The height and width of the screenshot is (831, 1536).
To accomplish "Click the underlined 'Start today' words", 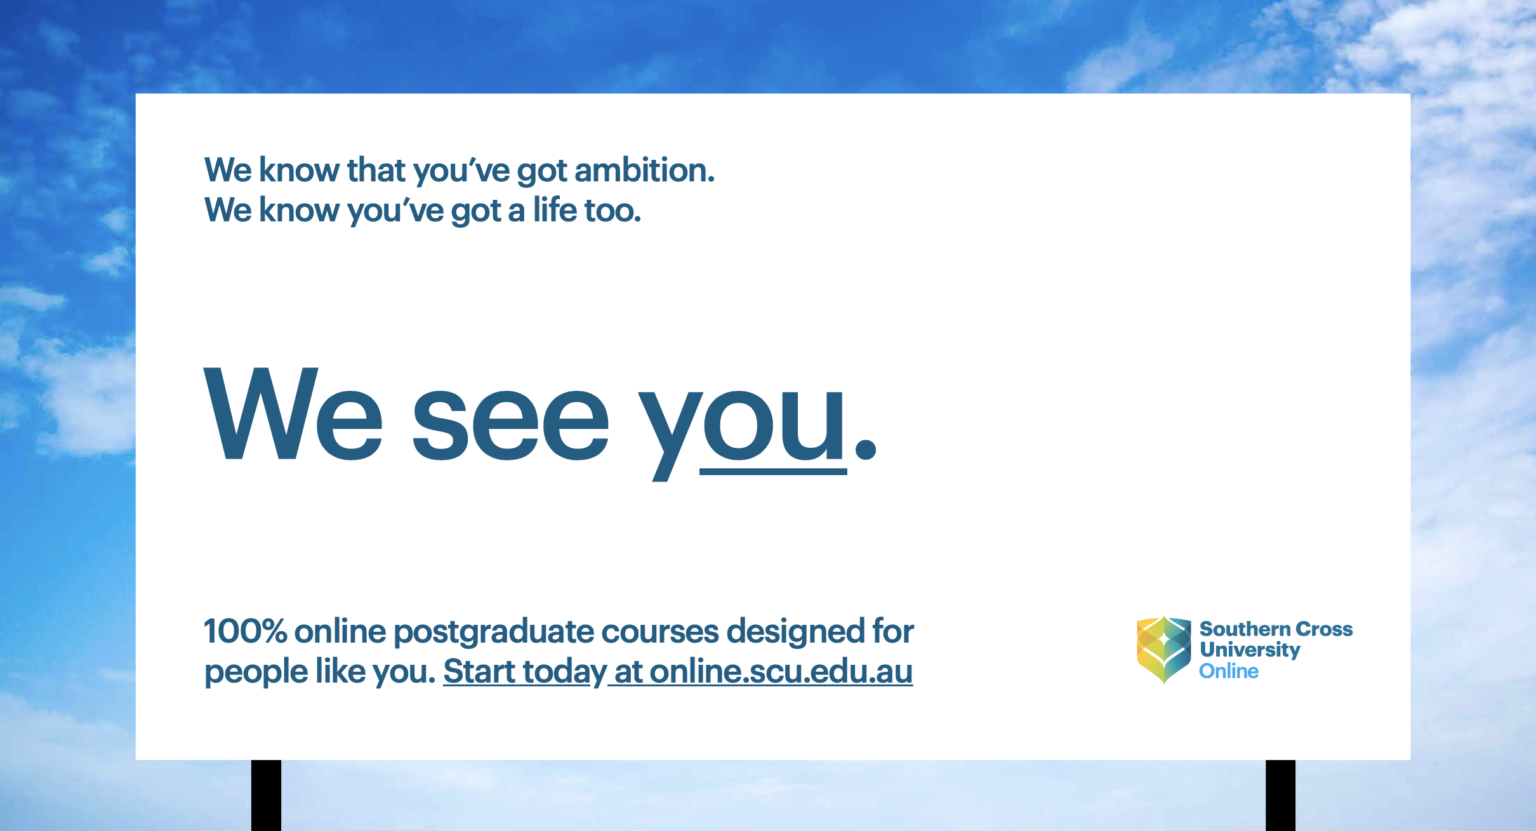I will 524,673.
